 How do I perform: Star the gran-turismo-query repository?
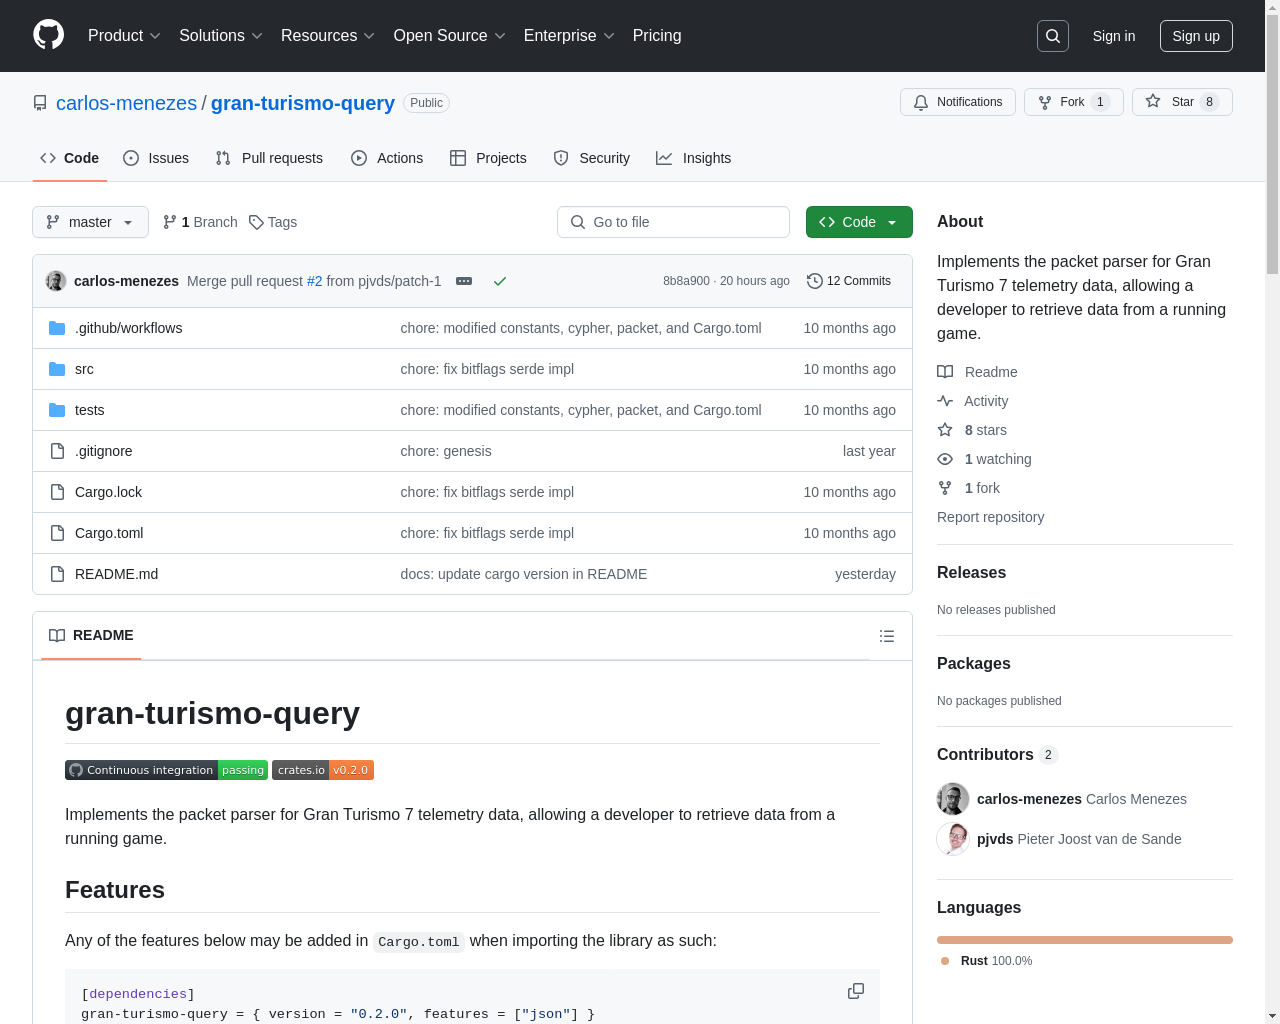(1182, 102)
